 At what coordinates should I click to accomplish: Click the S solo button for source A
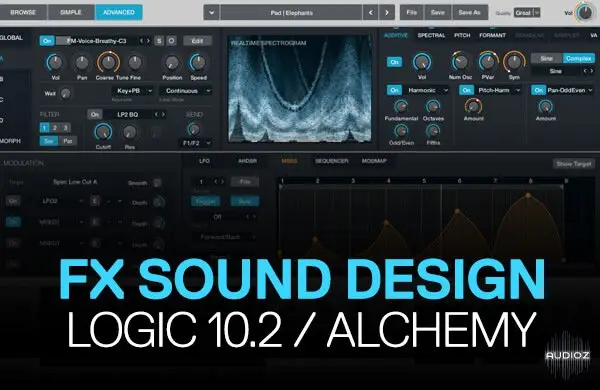point(159,41)
